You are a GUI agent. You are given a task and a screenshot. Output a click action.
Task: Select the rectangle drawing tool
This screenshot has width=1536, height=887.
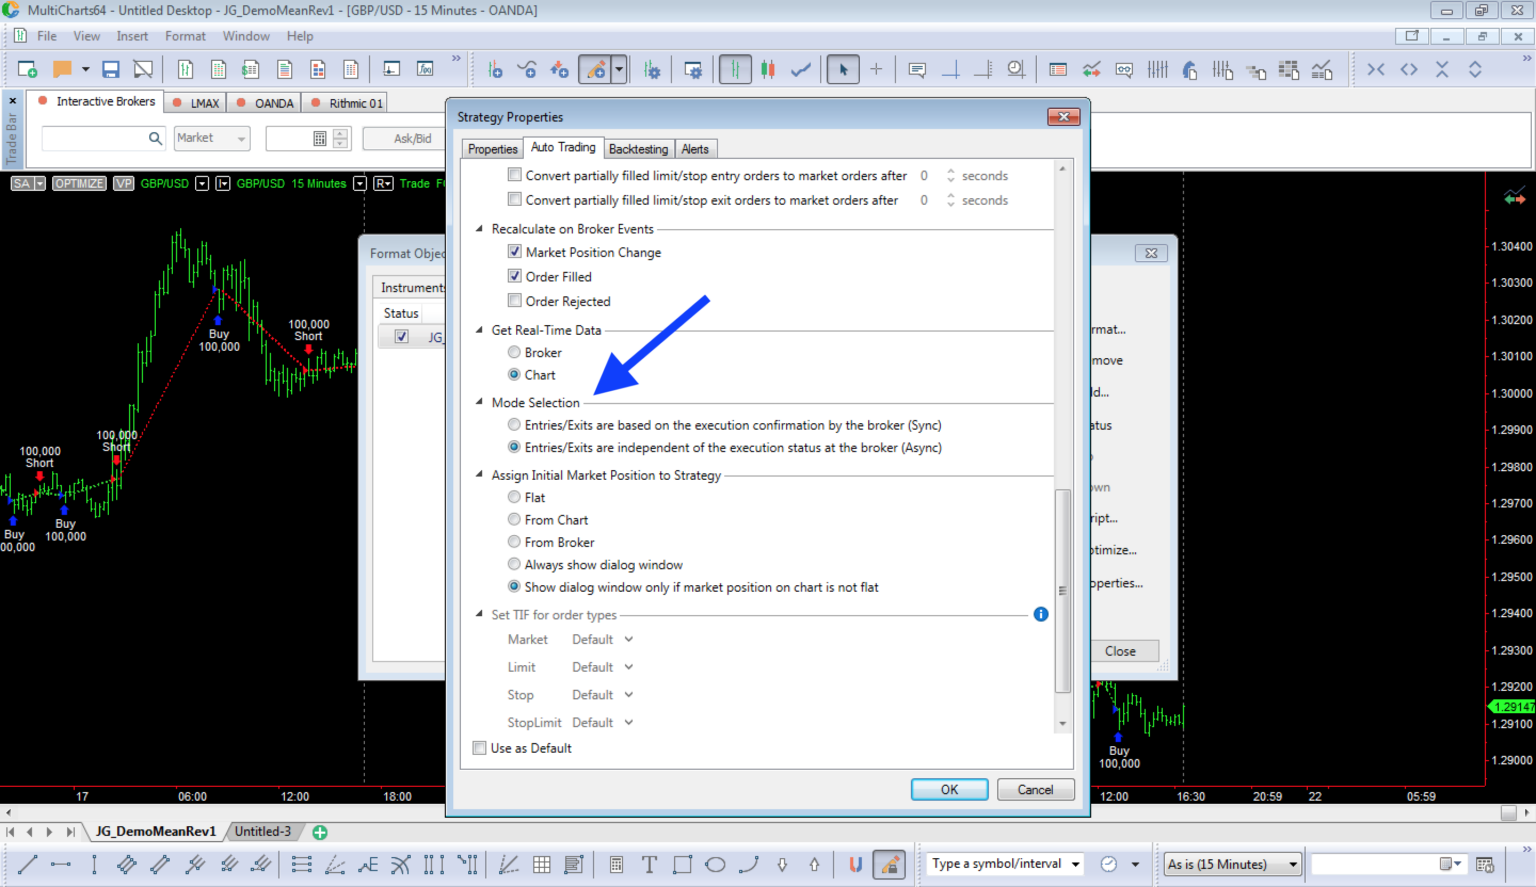681,863
